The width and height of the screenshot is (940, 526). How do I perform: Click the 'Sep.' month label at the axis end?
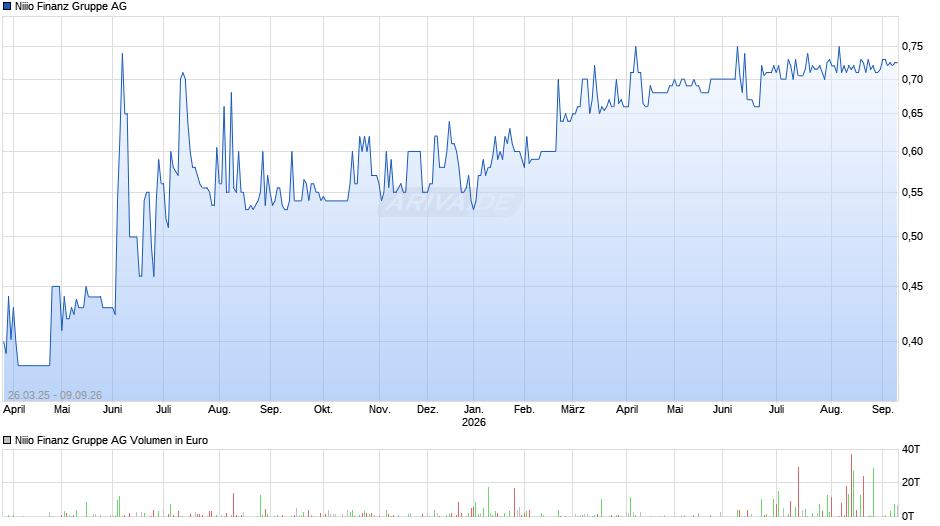(x=882, y=410)
